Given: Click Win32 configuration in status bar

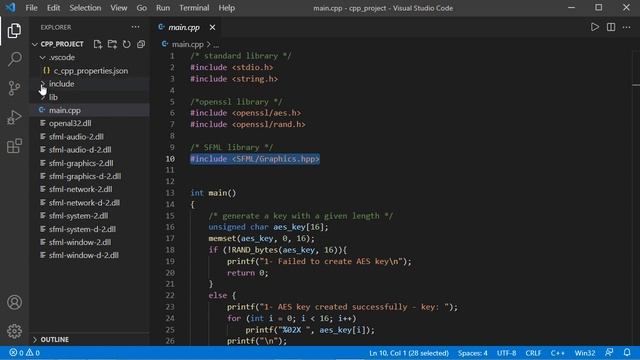Looking at the screenshot, I should 584,353.
